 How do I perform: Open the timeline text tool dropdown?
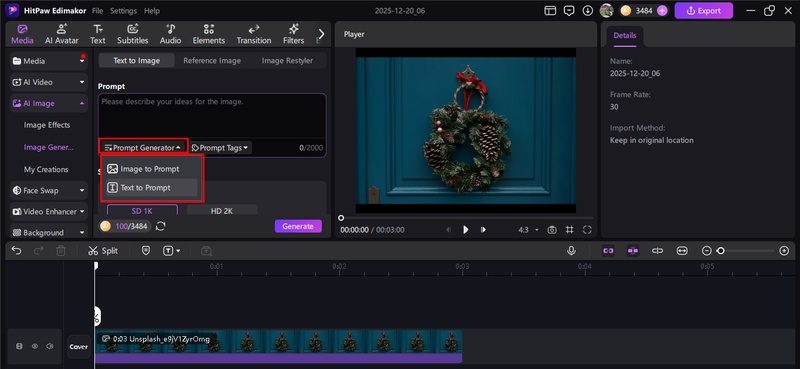(172, 251)
